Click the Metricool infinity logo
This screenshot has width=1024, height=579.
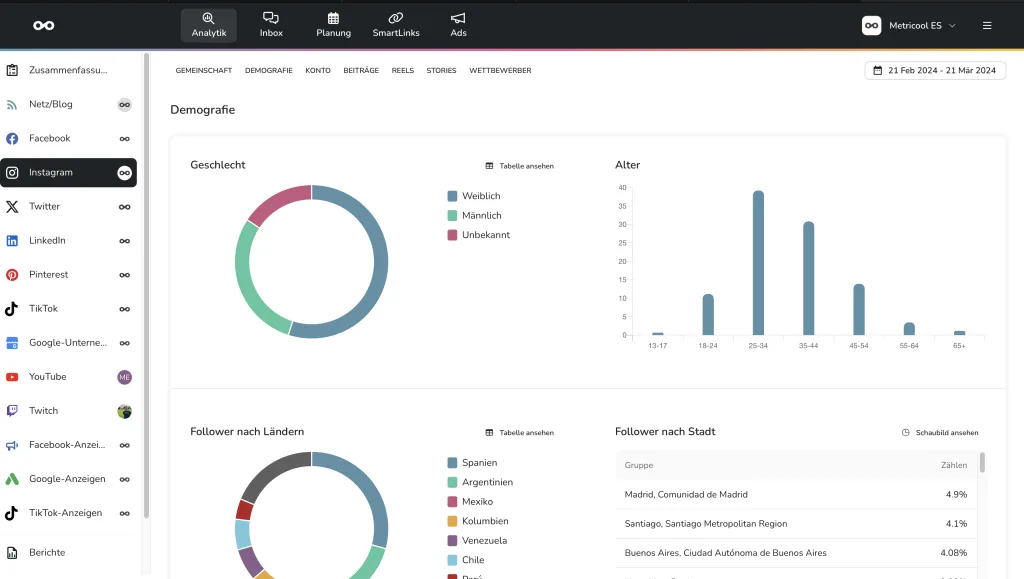pyautogui.click(x=43, y=25)
